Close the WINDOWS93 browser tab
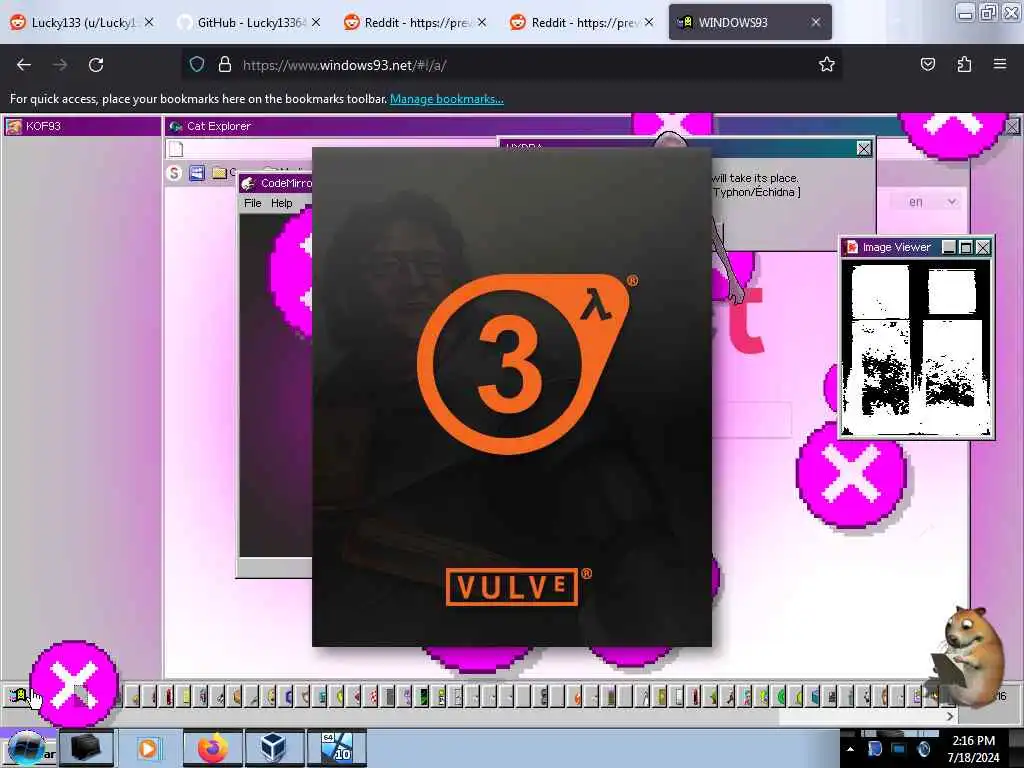 point(816,22)
